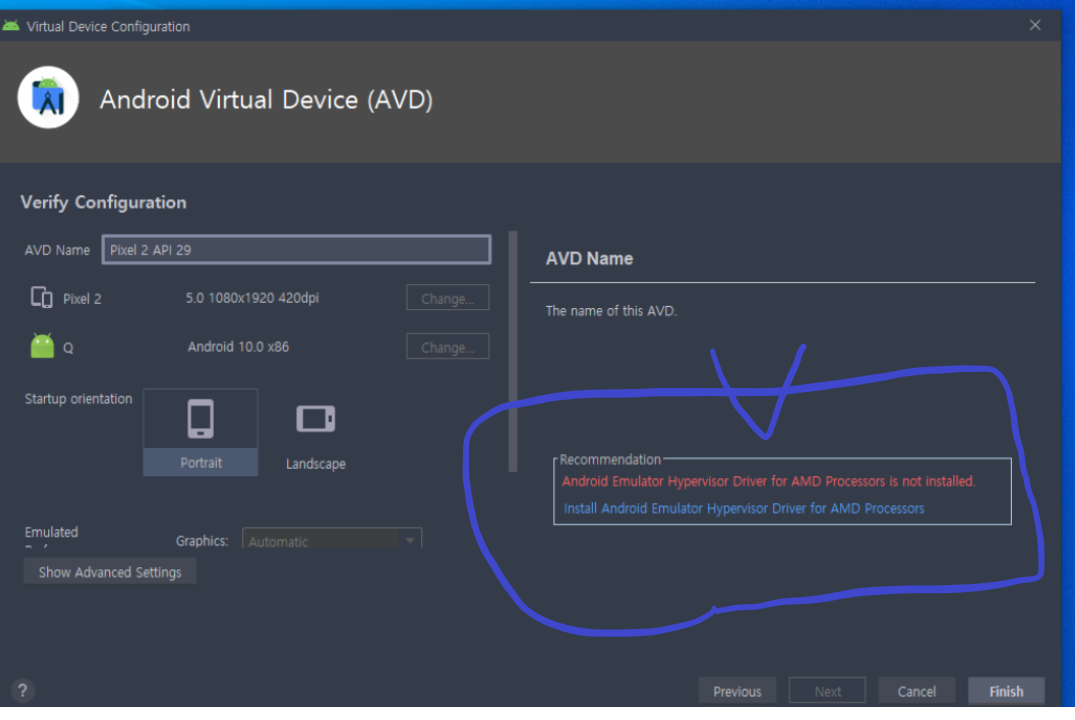
Task: Open the Graphics Automatic dropdown
Action: (332, 540)
